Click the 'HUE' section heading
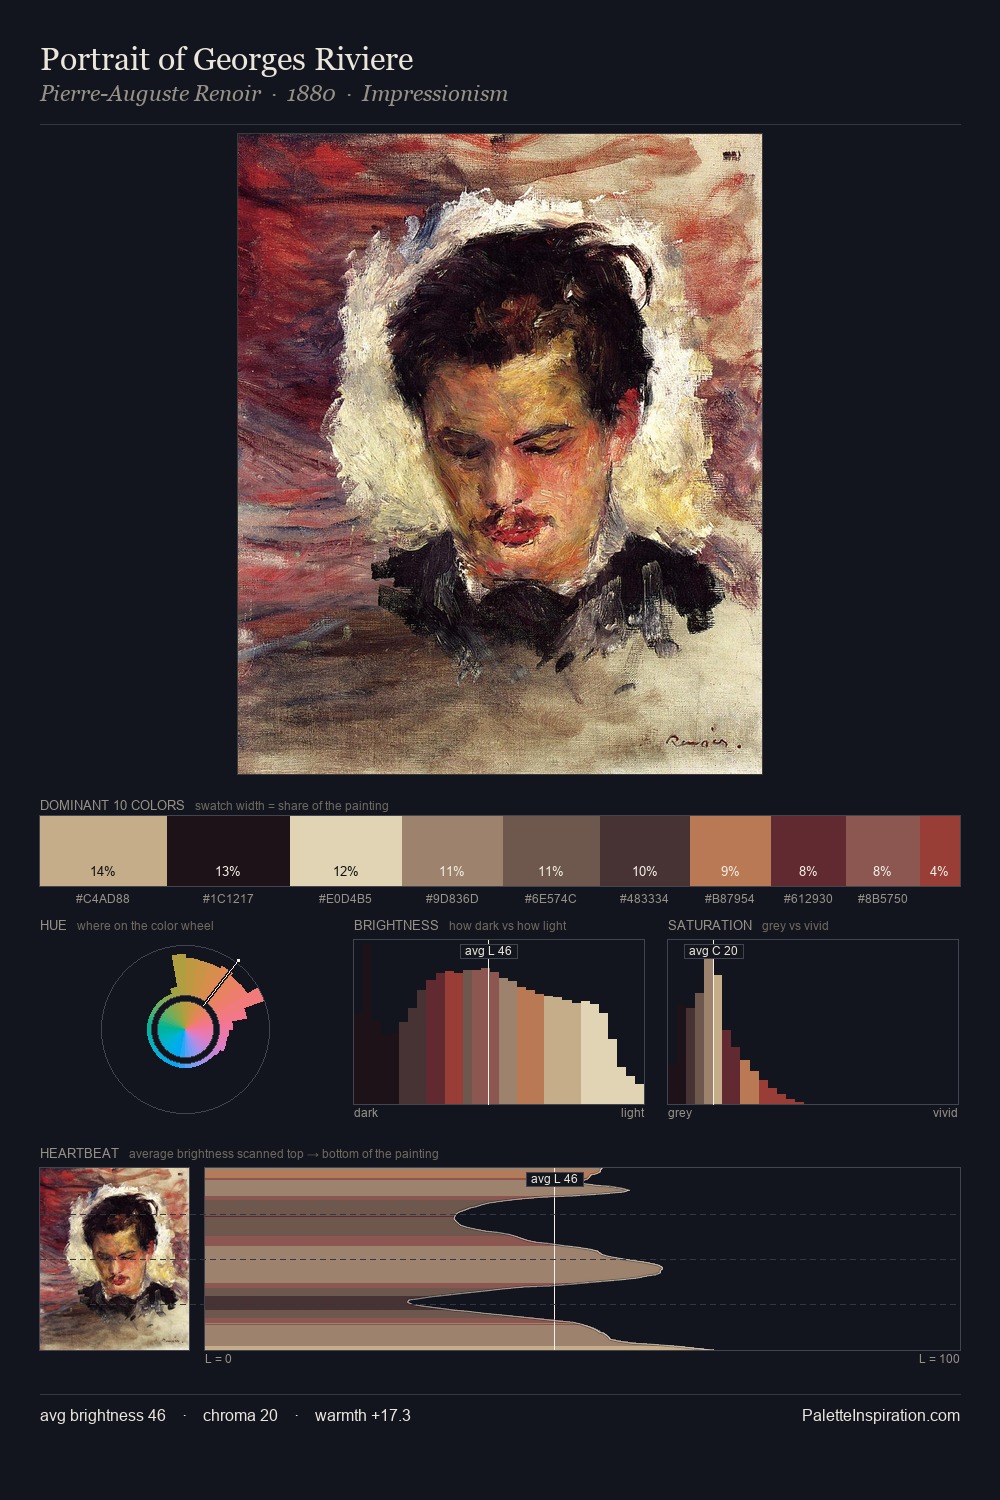1000x1500 pixels. coord(53,925)
